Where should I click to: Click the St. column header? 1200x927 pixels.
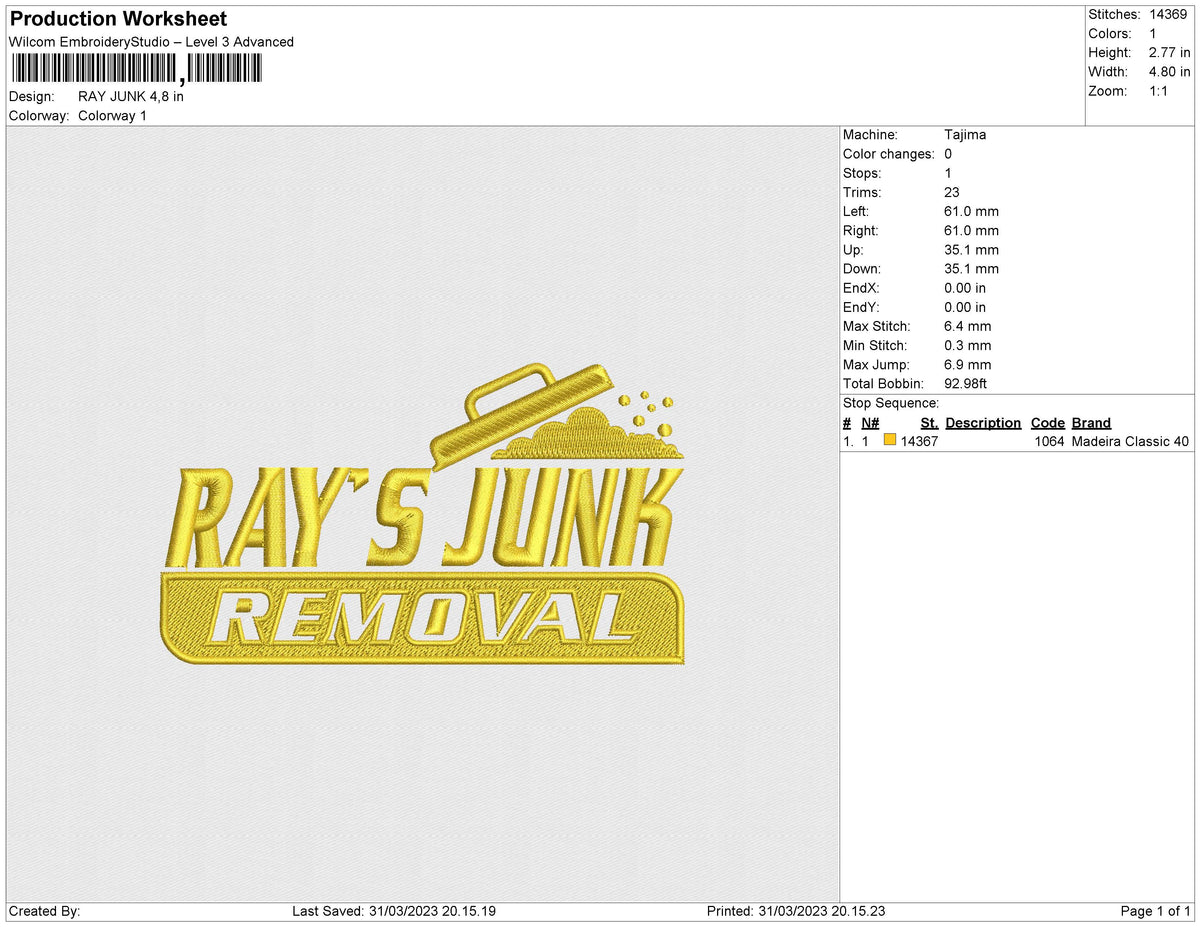[928, 422]
